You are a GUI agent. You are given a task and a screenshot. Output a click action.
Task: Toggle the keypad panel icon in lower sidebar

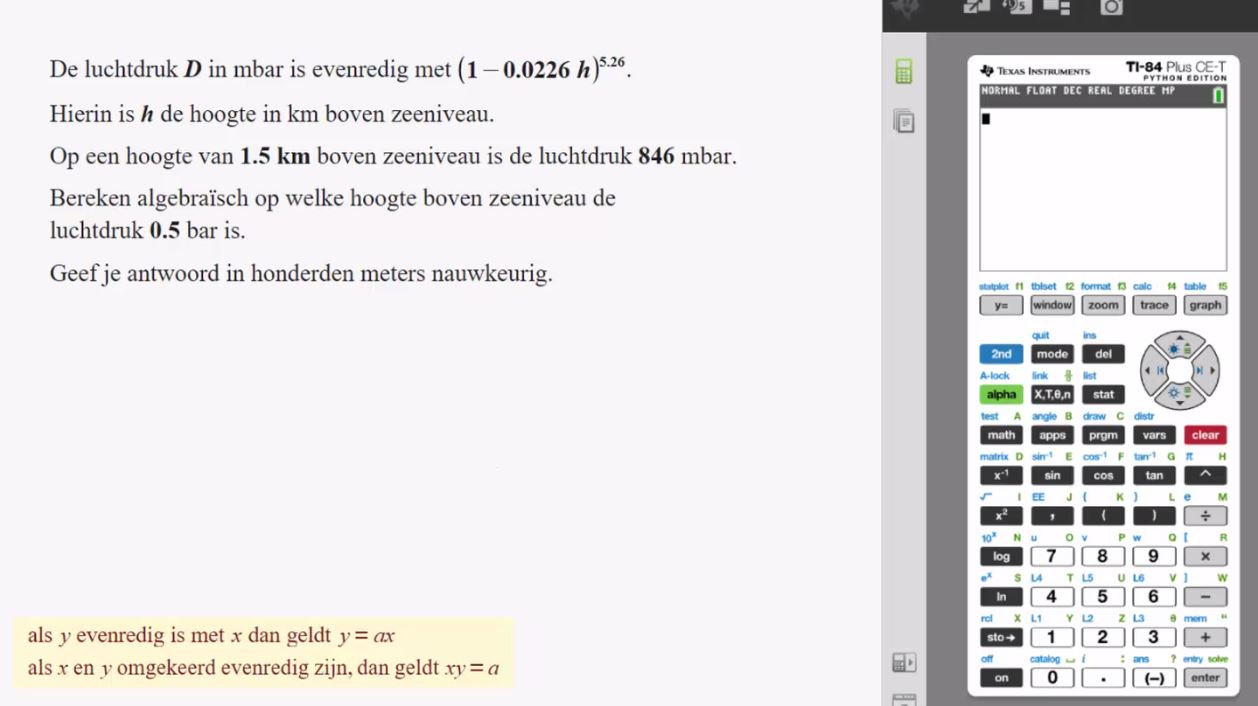[x=904, y=663]
